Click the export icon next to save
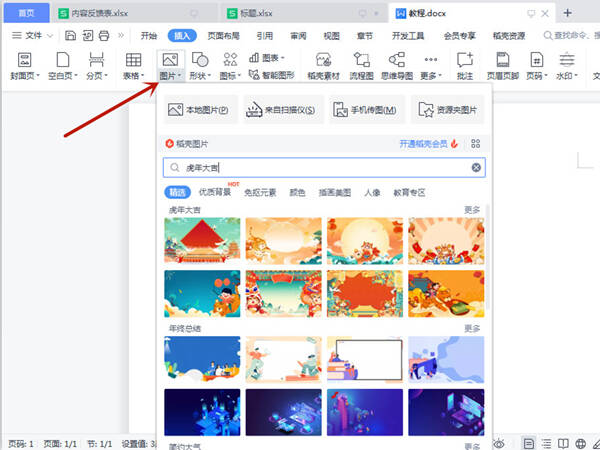 [x=88, y=36]
